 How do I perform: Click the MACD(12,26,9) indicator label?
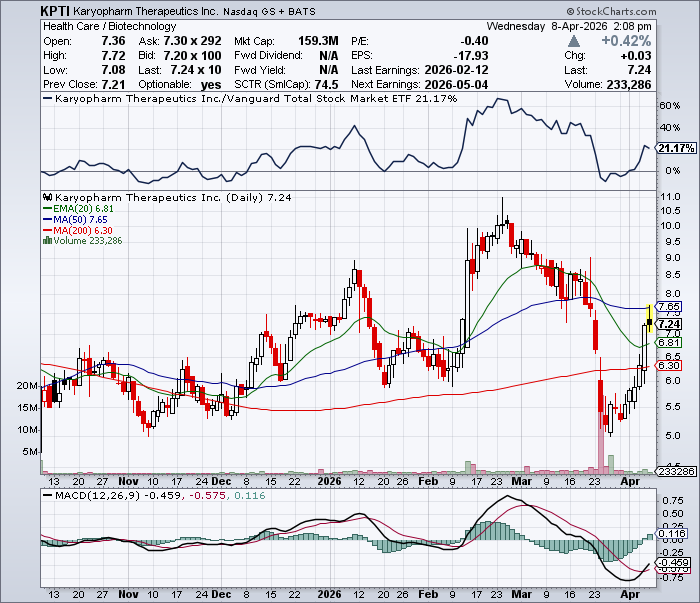point(97,495)
